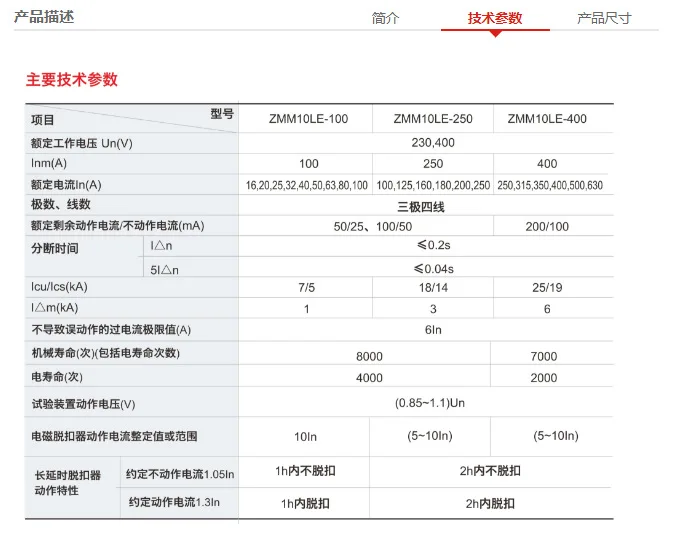Click the Inm value 250
Screen dimensions: 682x538
point(433,164)
